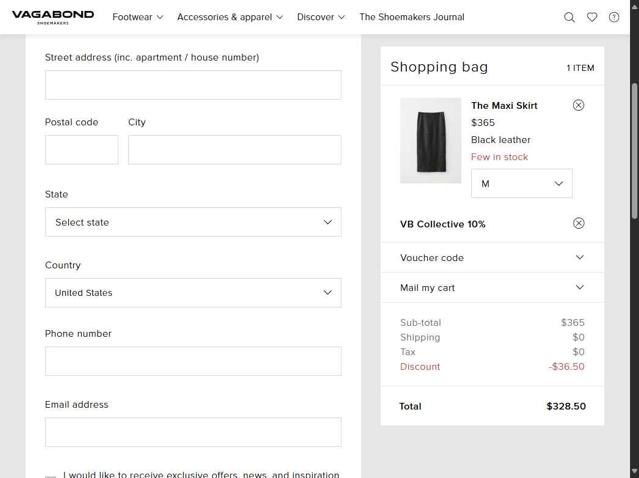Click the Black leather color text
The image size is (639, 478).
click(501, 140)
